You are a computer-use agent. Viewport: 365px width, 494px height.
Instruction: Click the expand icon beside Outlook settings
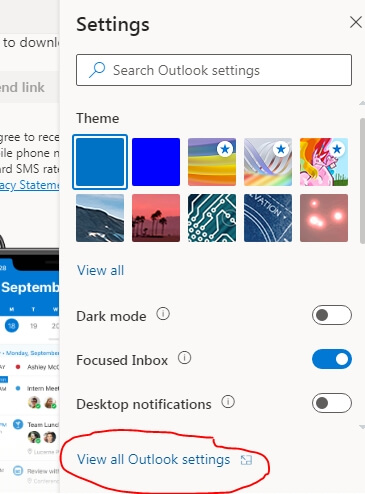(246, 460)
